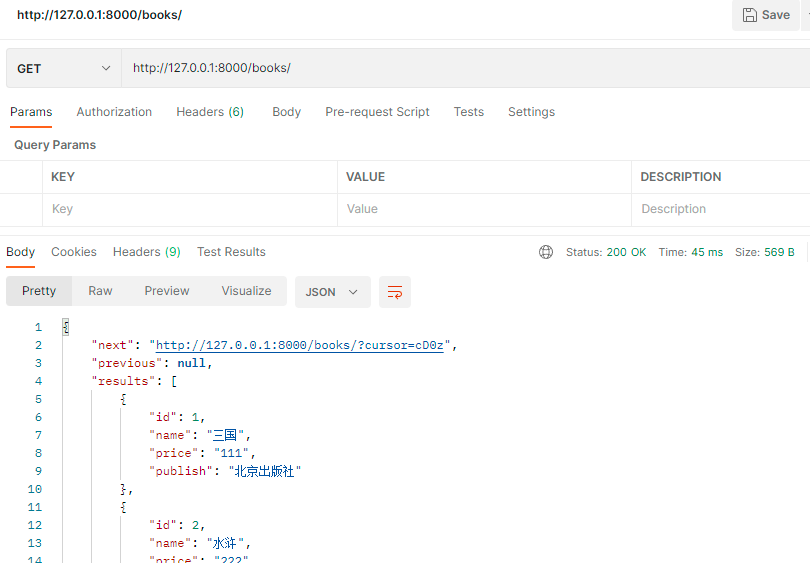The image size is (810, 563).
Task: Open the JSON format dropdown
Action: click(x=332, y=292)
